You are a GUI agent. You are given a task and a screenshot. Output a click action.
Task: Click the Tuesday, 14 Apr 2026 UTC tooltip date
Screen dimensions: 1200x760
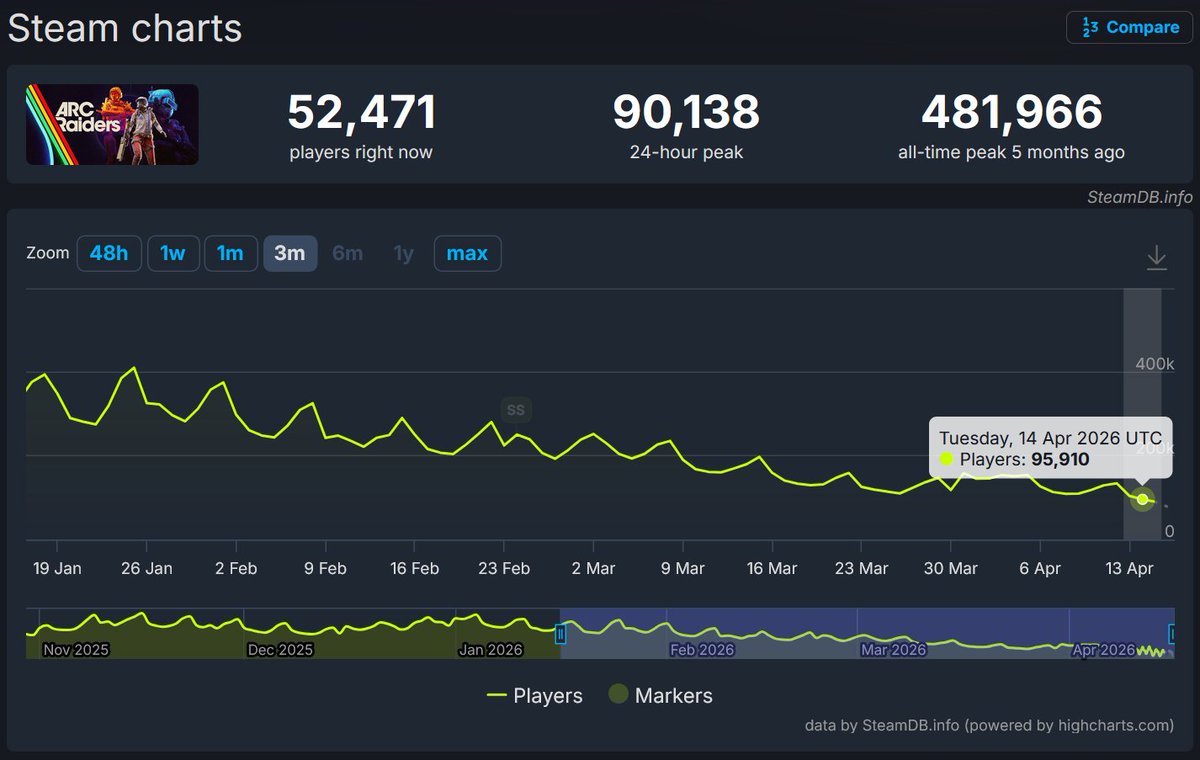pyautogui.click(x=1050, y=438)
